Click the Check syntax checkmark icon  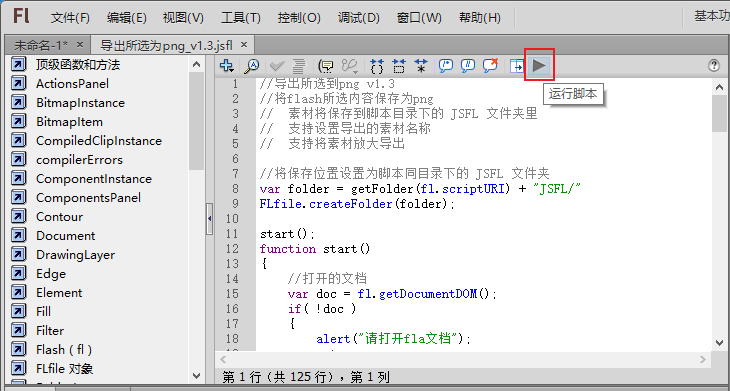click(278, 66)
